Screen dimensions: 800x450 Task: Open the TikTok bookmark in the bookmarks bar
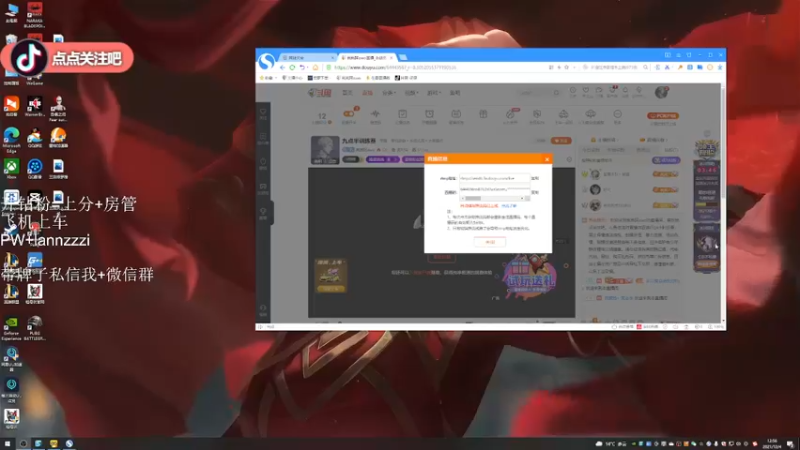(406, 78)
